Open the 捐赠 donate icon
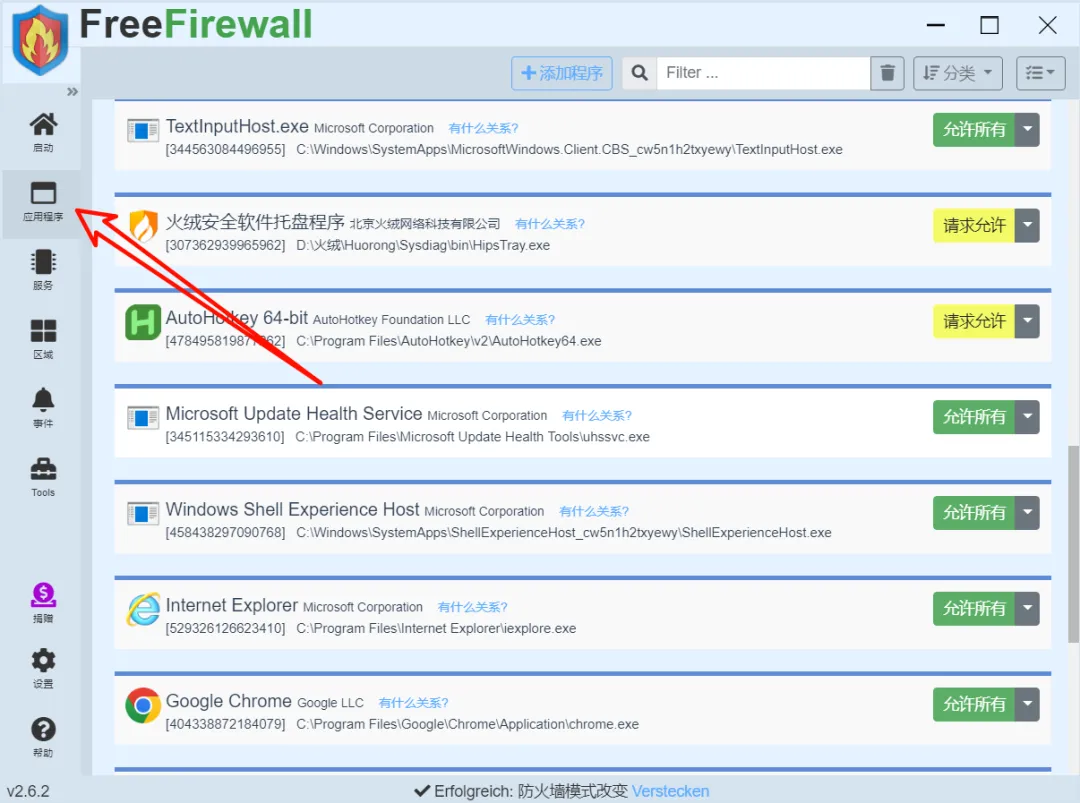The width and height of the screenshot is (1080, 803). [x=43, y=603]
